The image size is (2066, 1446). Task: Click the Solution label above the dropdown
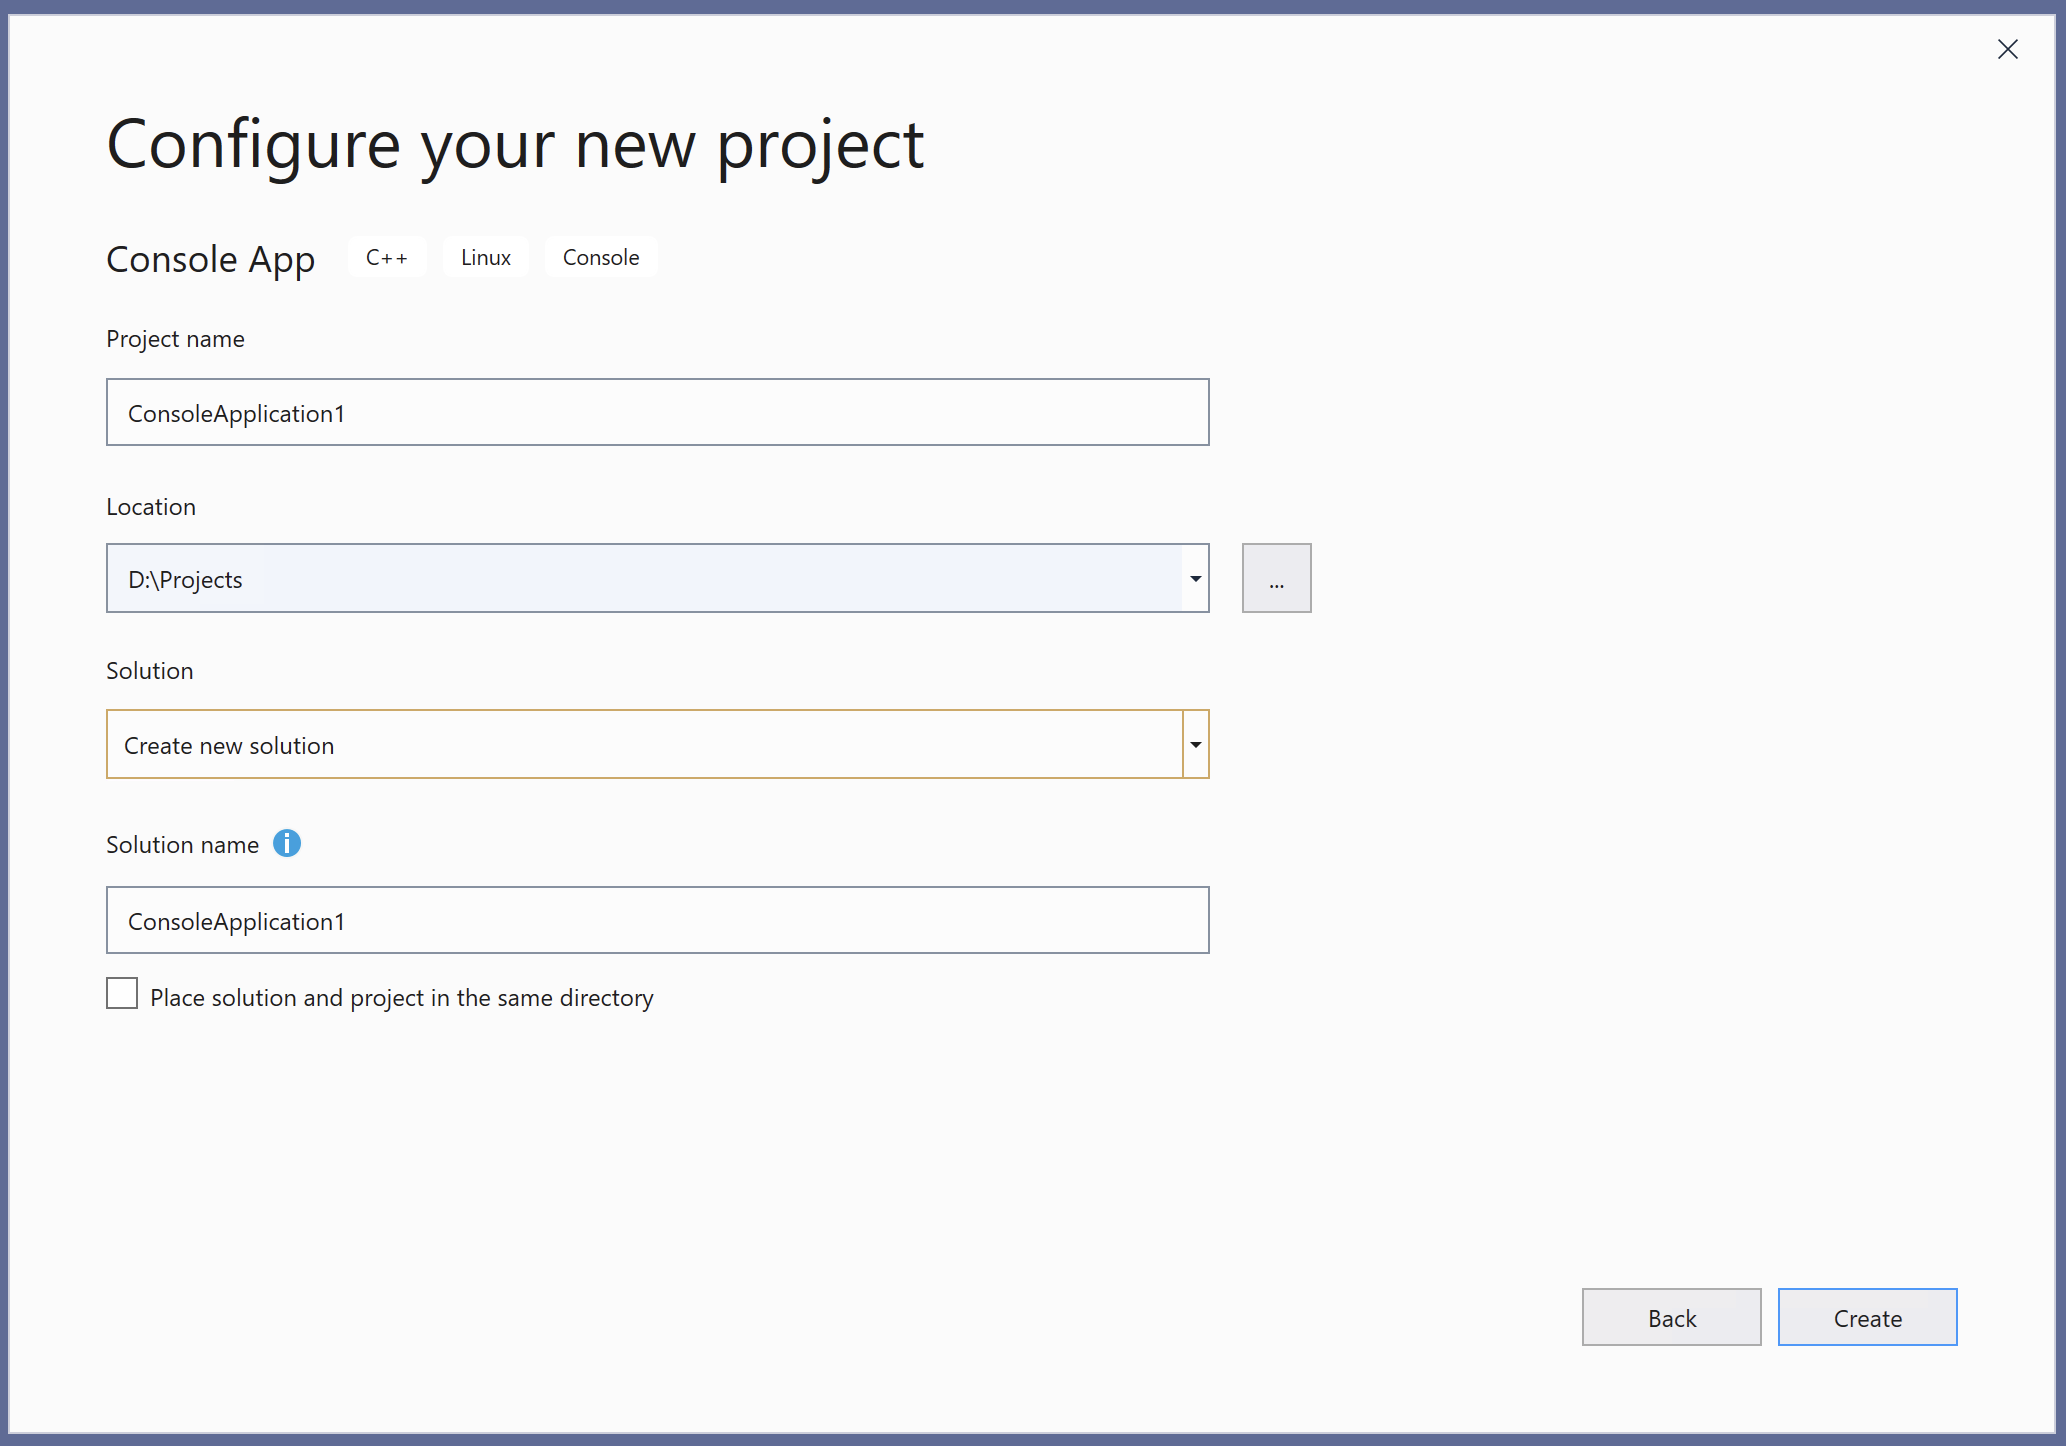pos(149,670)
